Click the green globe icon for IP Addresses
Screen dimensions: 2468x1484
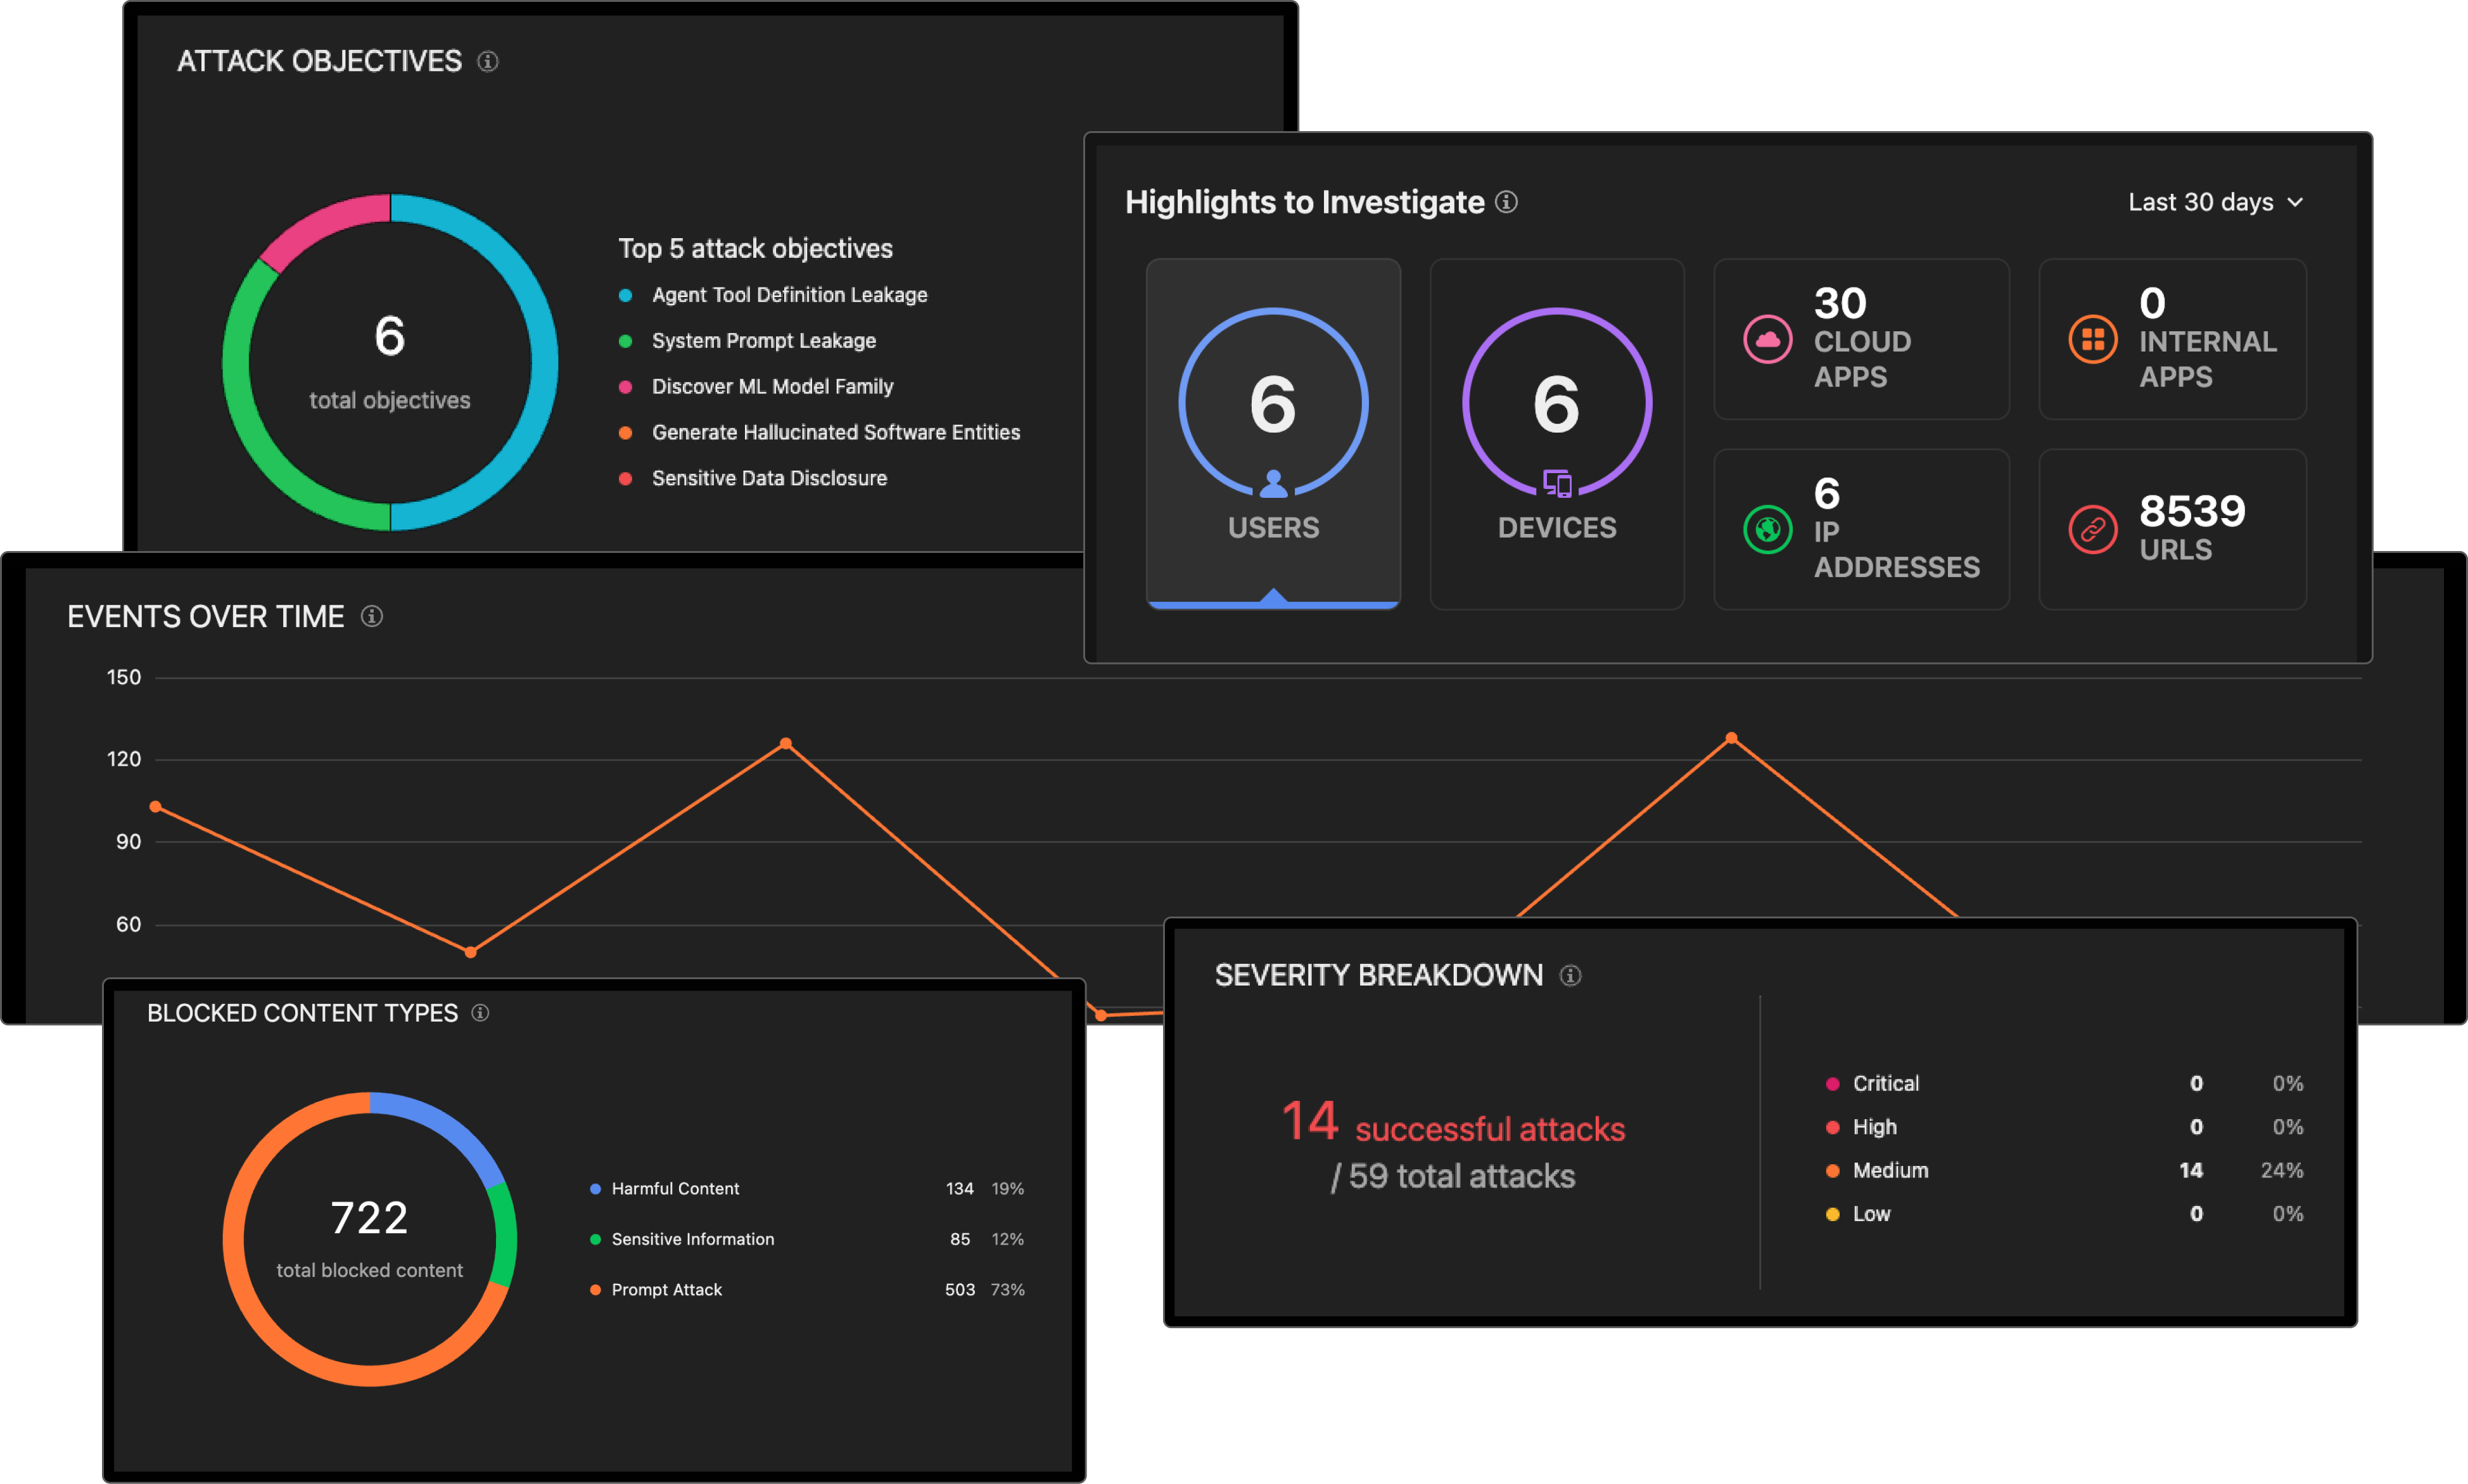(1767, 529)
